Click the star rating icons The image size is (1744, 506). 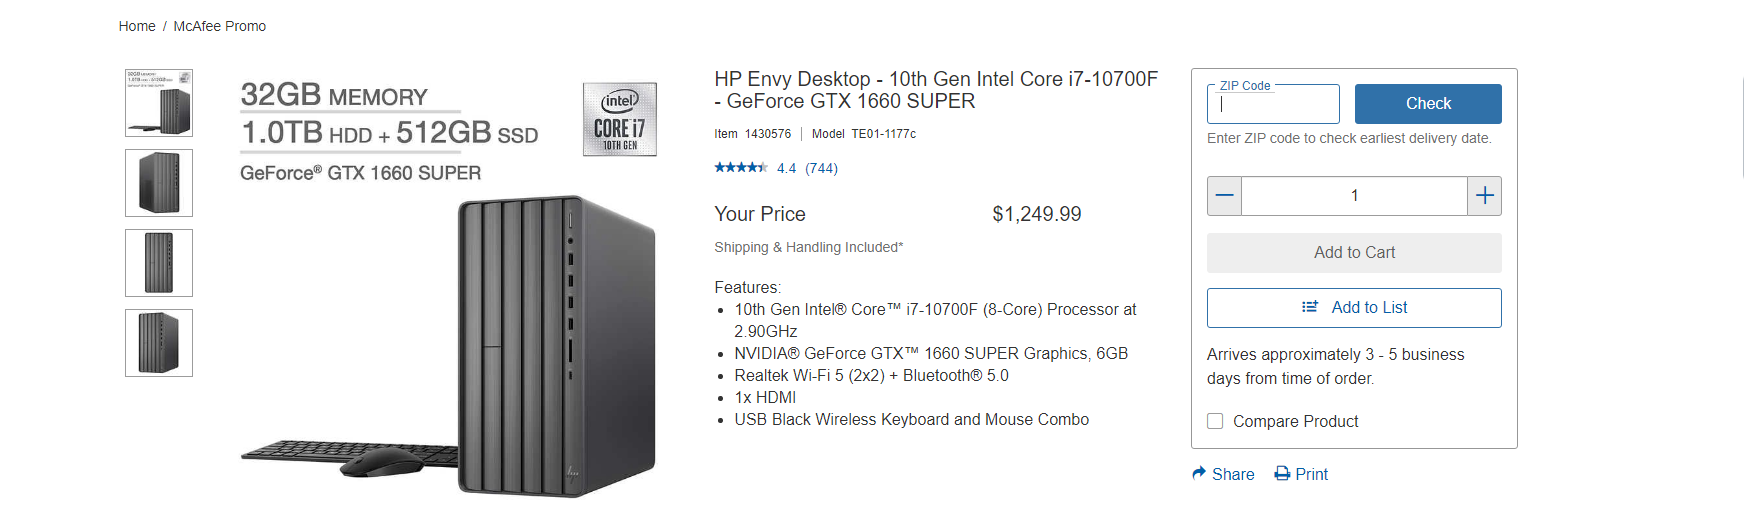tap(741, 168)
